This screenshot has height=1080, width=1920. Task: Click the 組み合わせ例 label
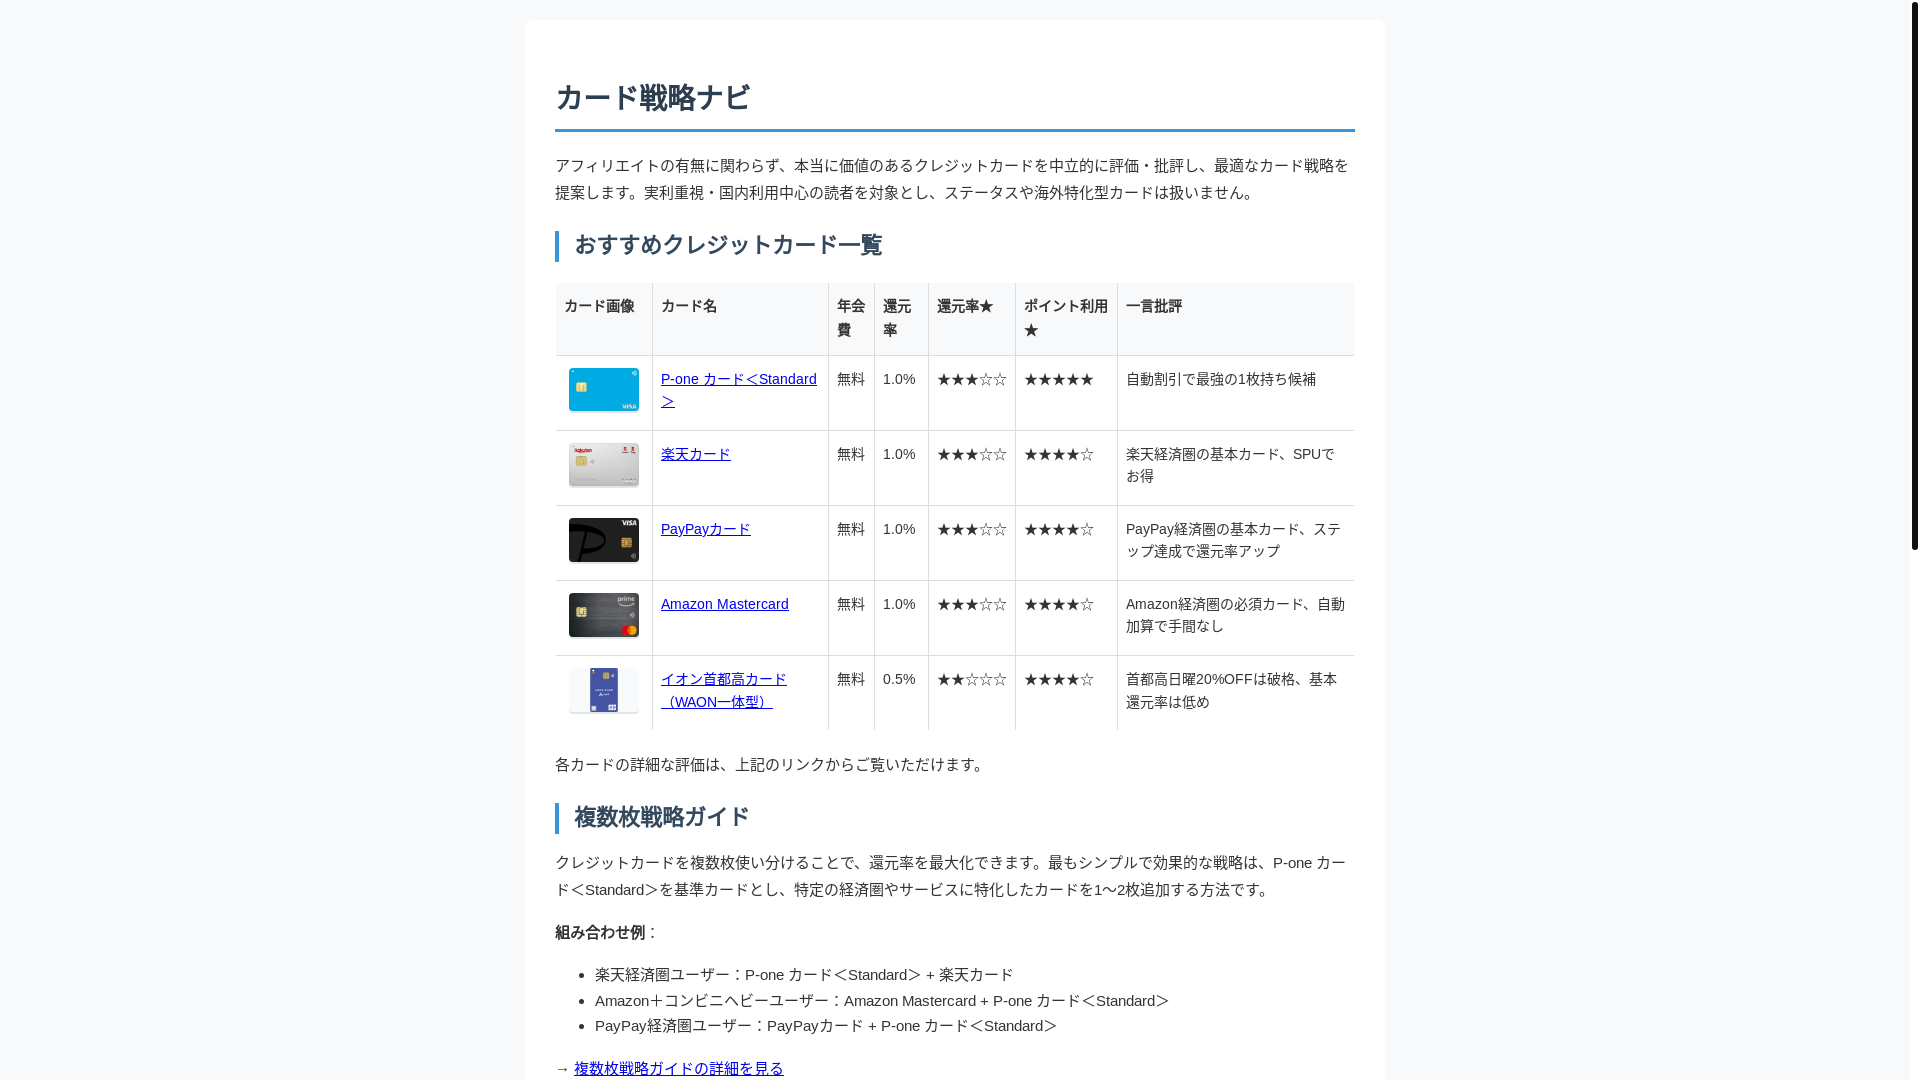(x=600, y=932)
